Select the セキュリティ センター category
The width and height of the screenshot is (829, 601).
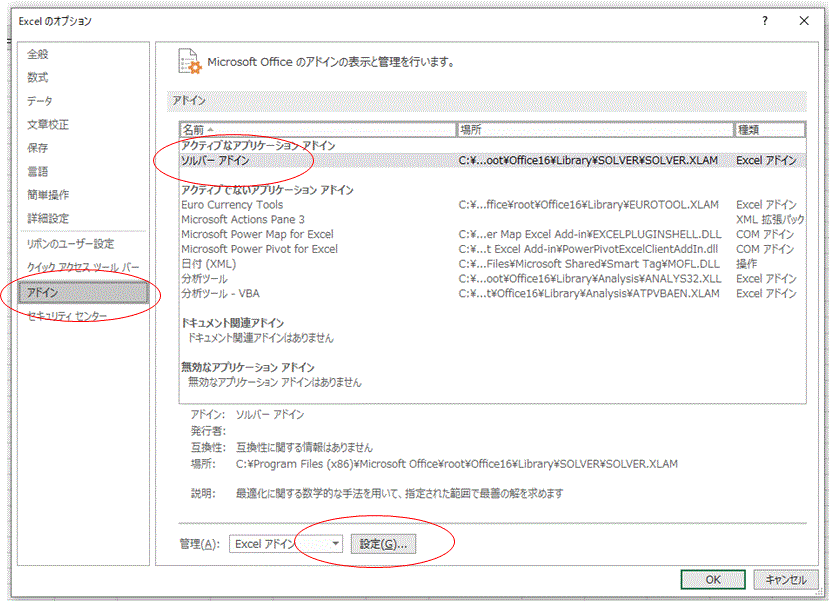[67, 316]
